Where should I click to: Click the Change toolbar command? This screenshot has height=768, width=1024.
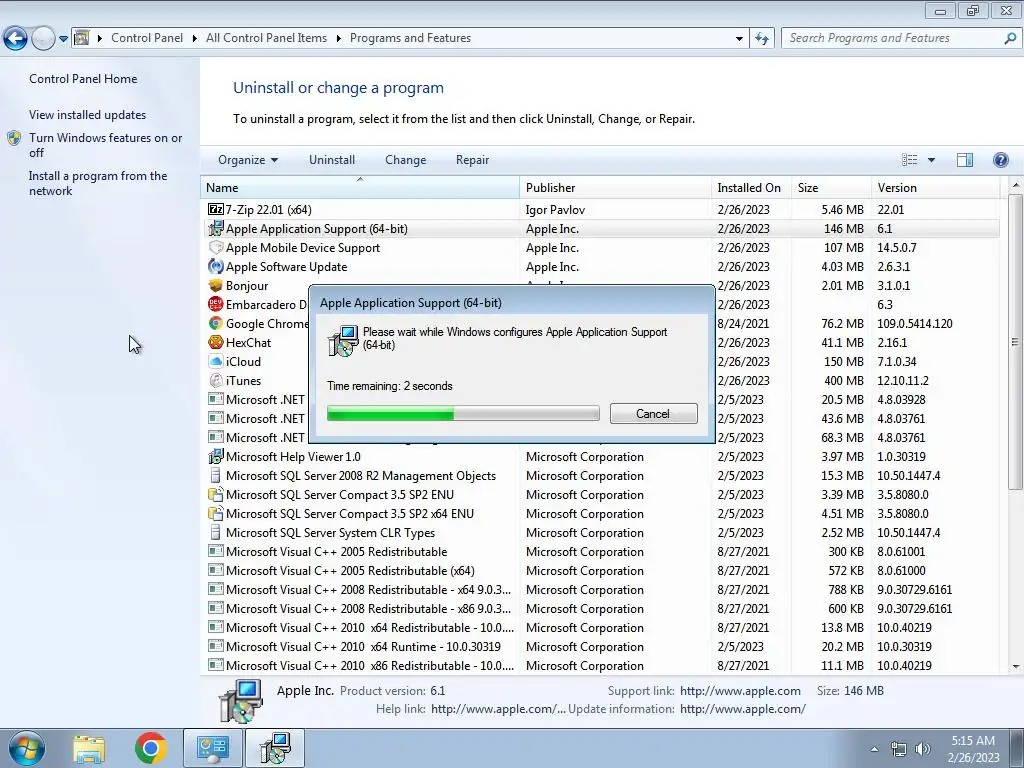point(406,160)
